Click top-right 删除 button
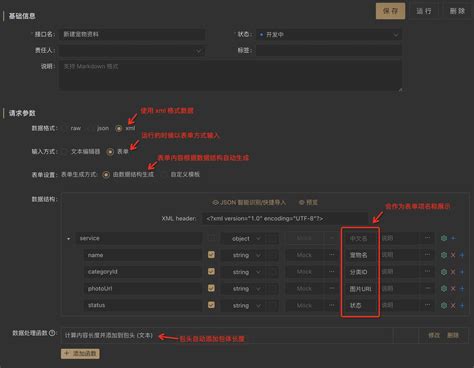 point(457,11)
